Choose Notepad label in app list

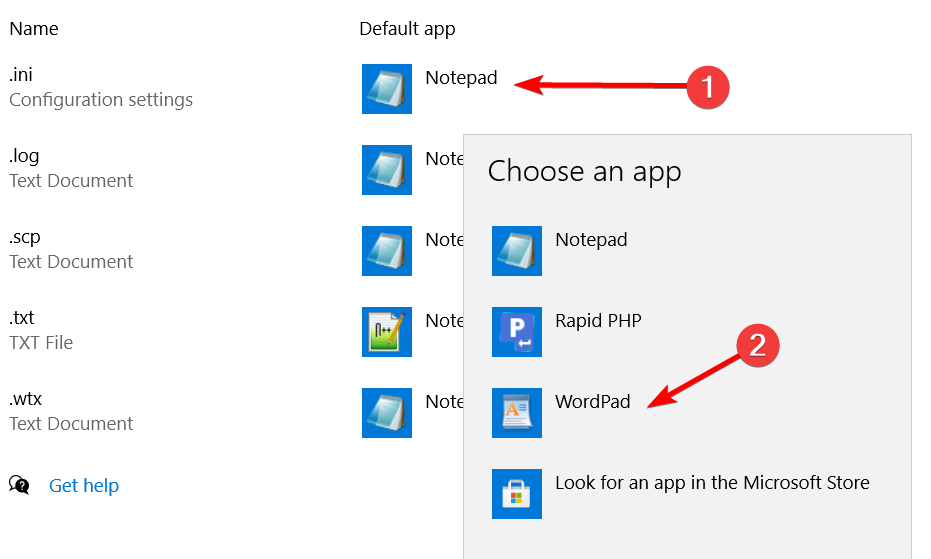(591, 239)
